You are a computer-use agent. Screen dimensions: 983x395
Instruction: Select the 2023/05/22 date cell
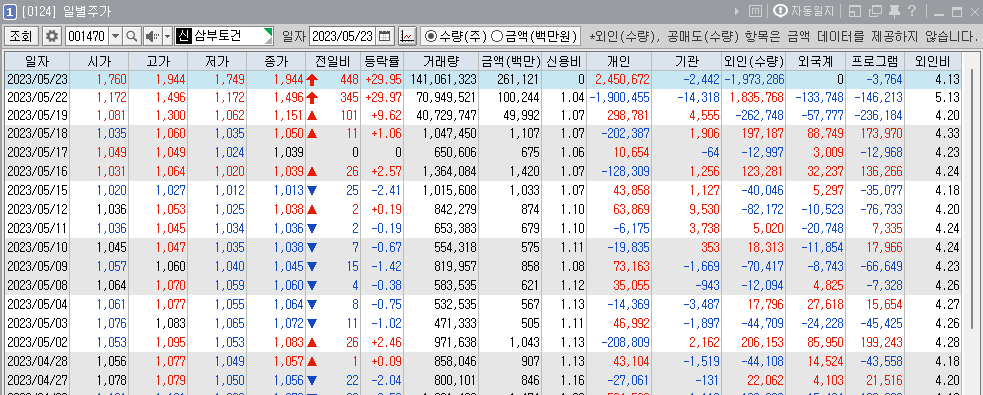coord(37,98)
